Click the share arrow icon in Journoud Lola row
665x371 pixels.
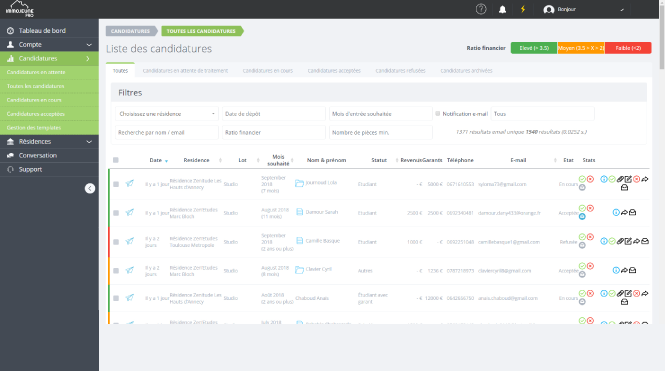tap(645, 179)
